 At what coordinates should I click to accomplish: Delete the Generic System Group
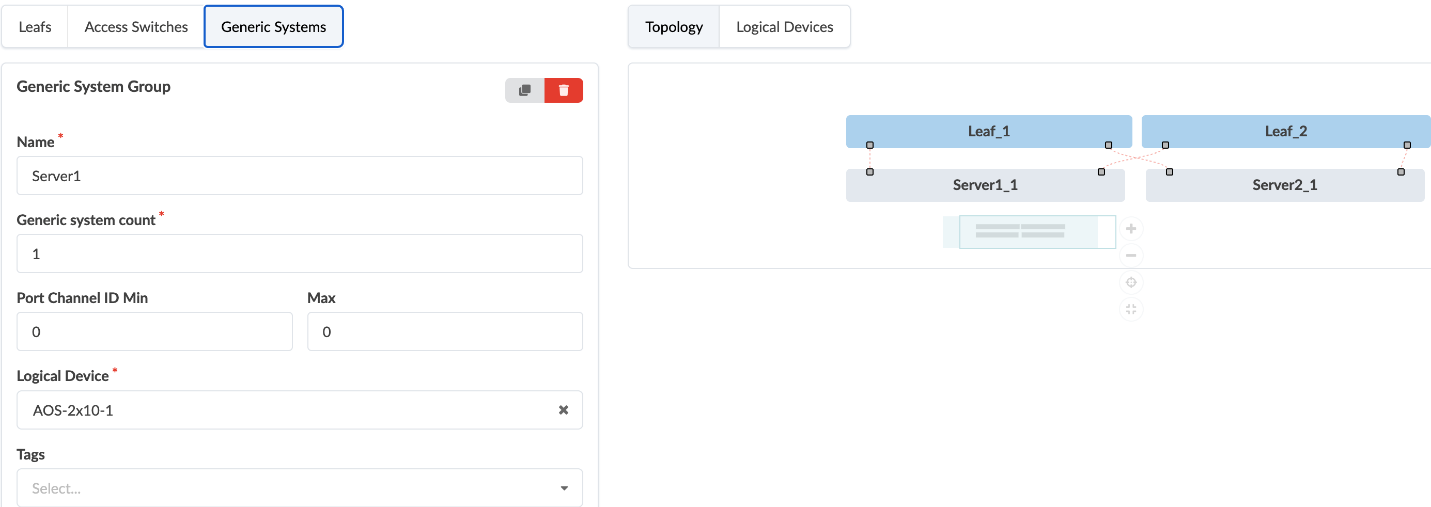564,91
